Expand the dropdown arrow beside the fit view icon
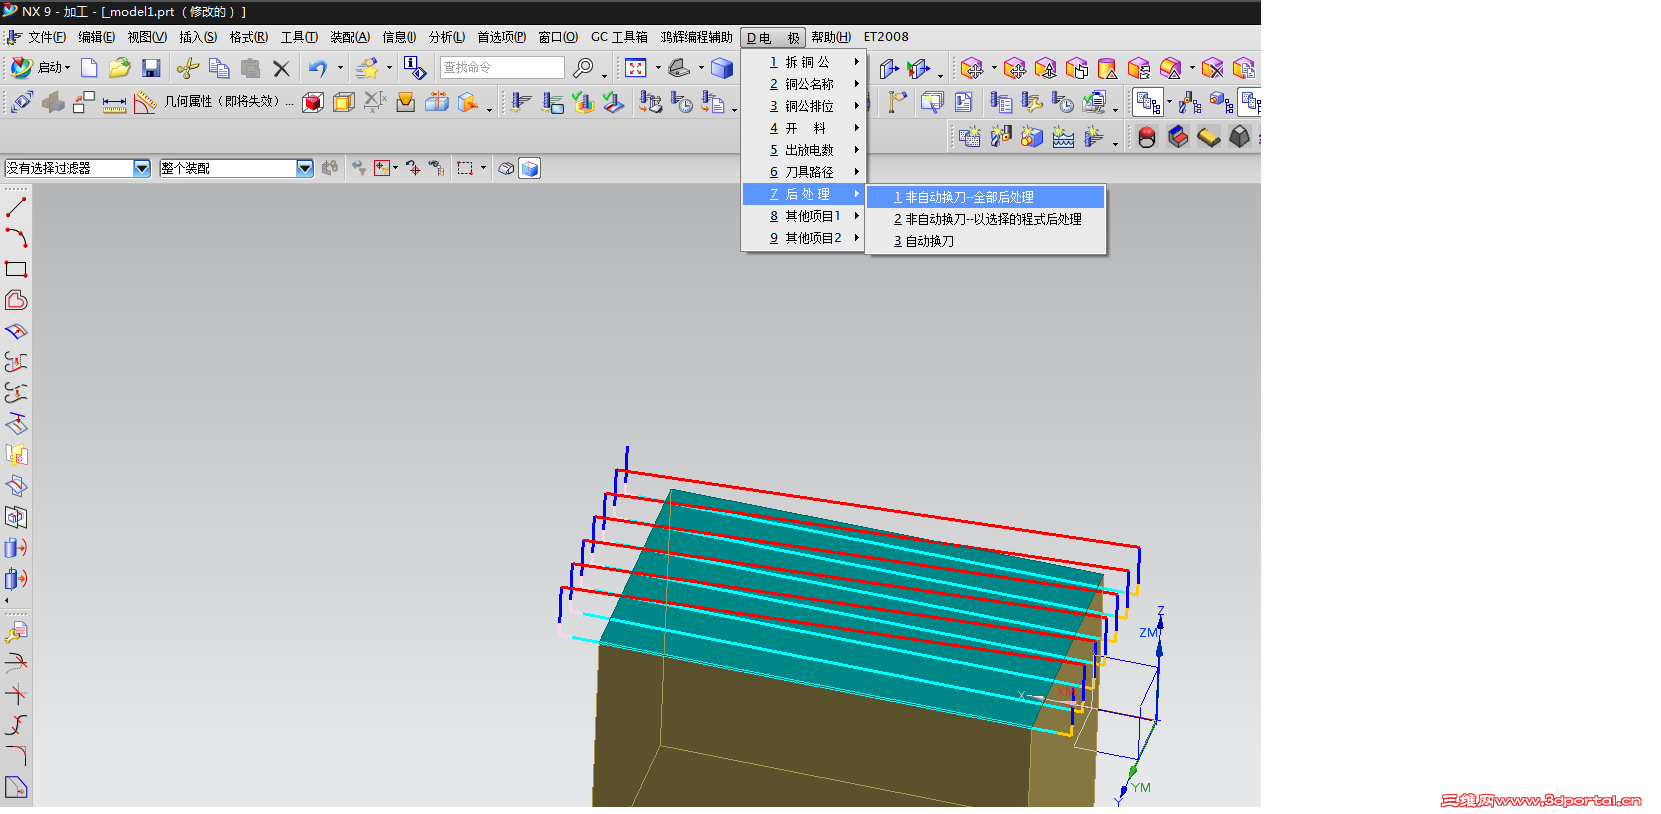 [x=658, y=68]
